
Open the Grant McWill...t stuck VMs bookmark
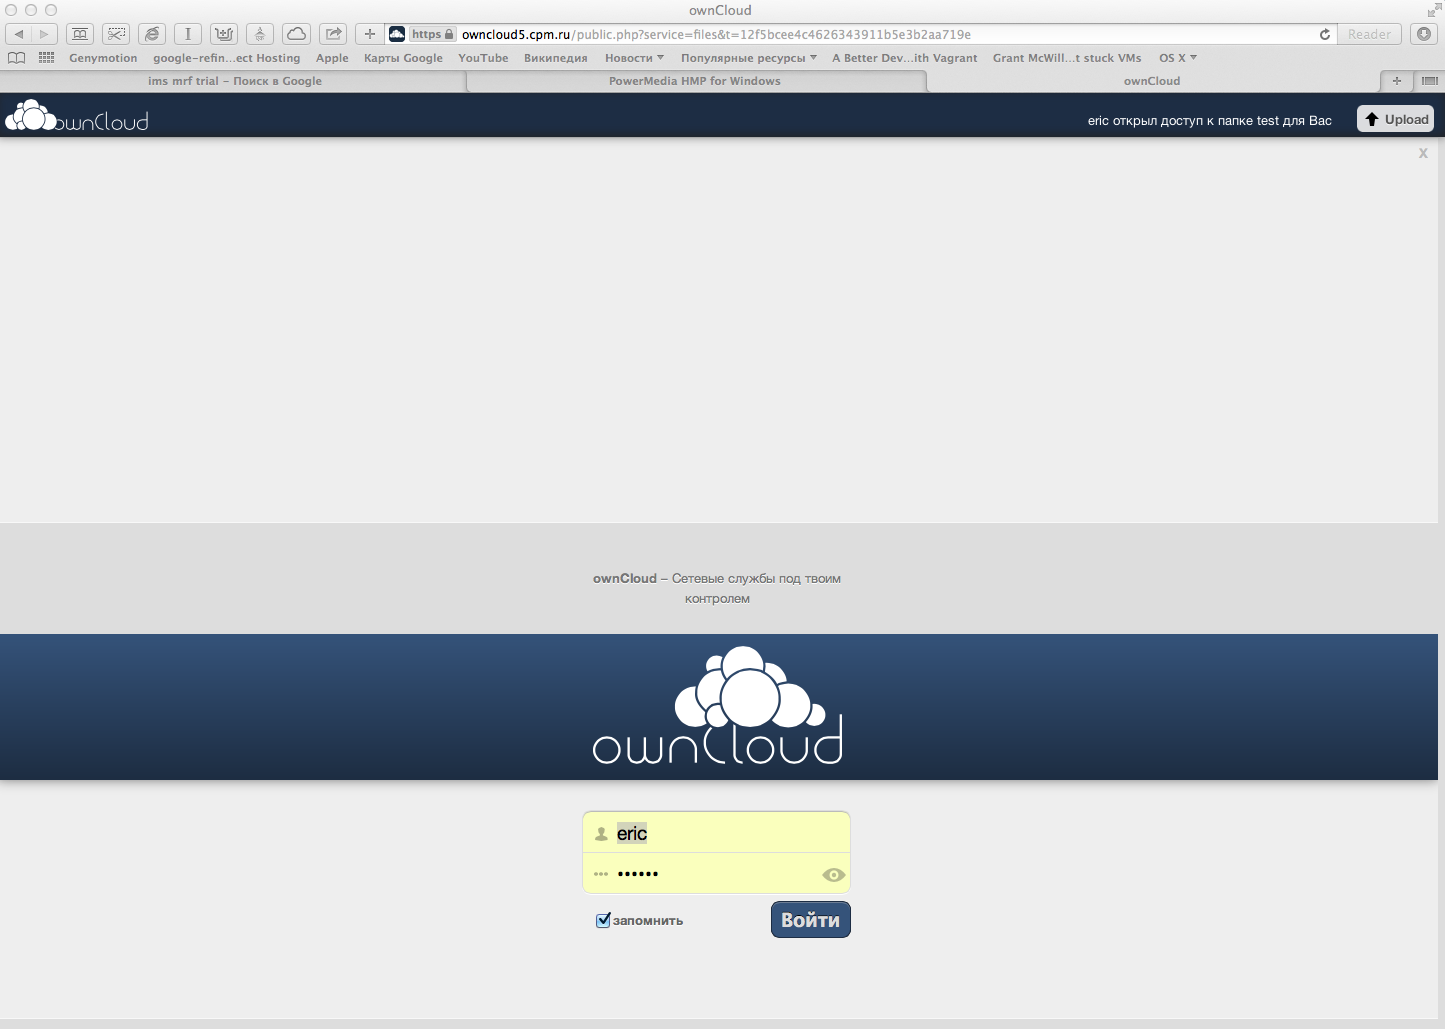1067,58
